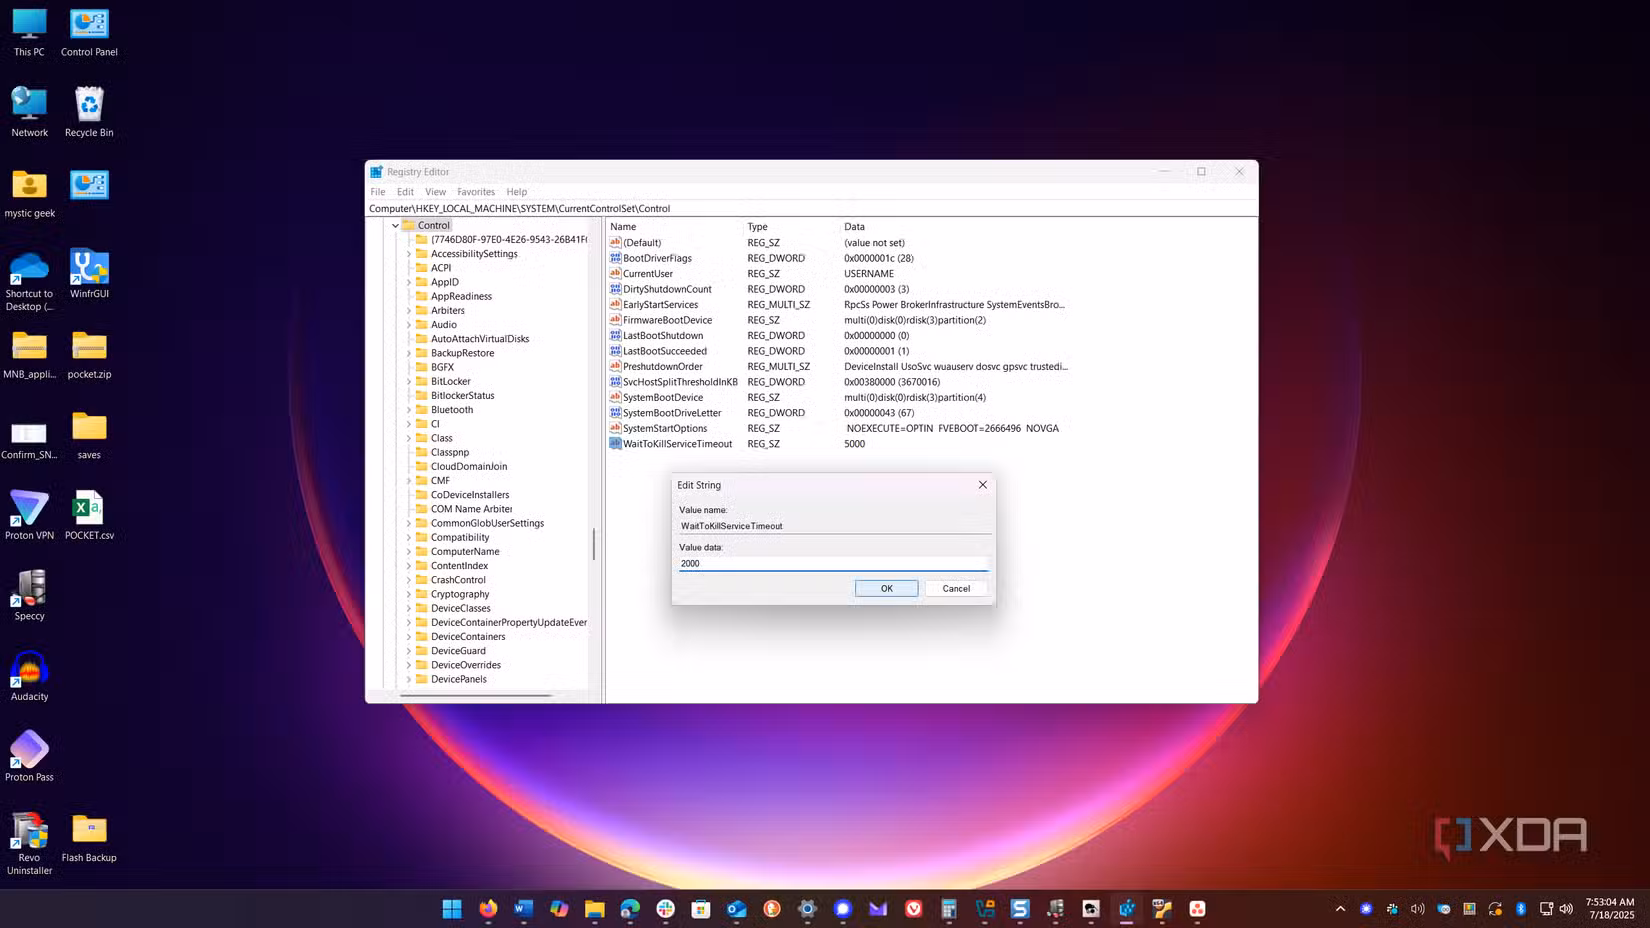Open the Edit menu
Viewport: 1650px width, 928px height.
point(404,191)
